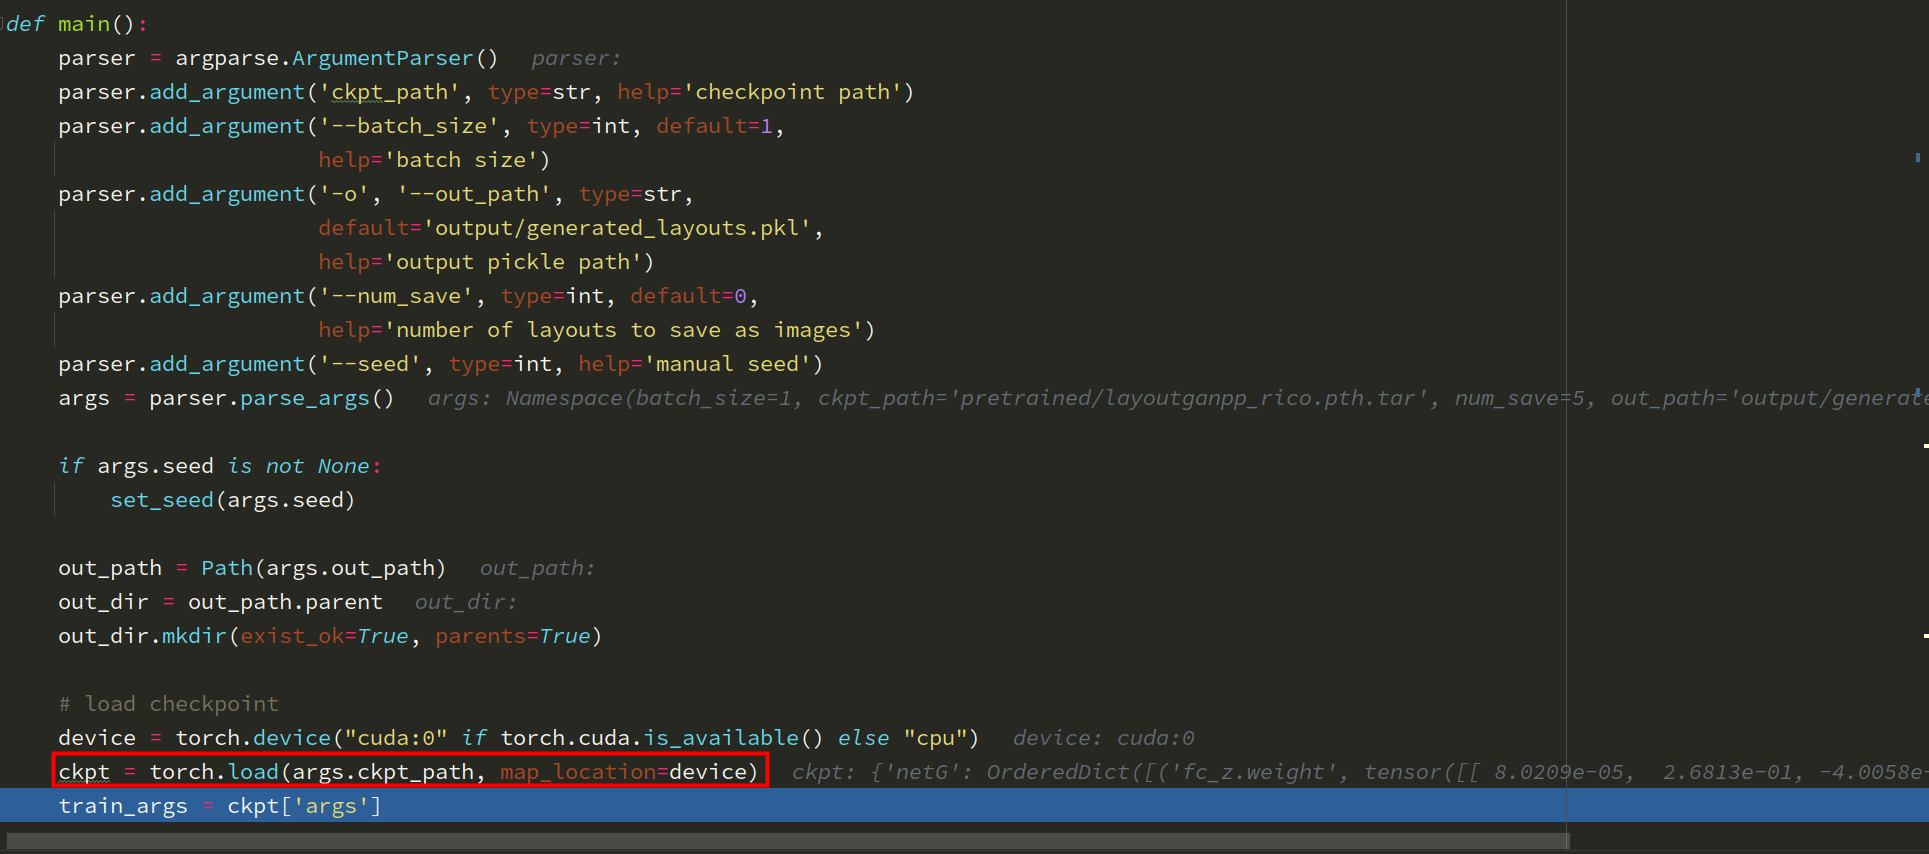The image size is (1929, 854).
Task: Click 'load' in the torch.load call
Action: point(253,772)
